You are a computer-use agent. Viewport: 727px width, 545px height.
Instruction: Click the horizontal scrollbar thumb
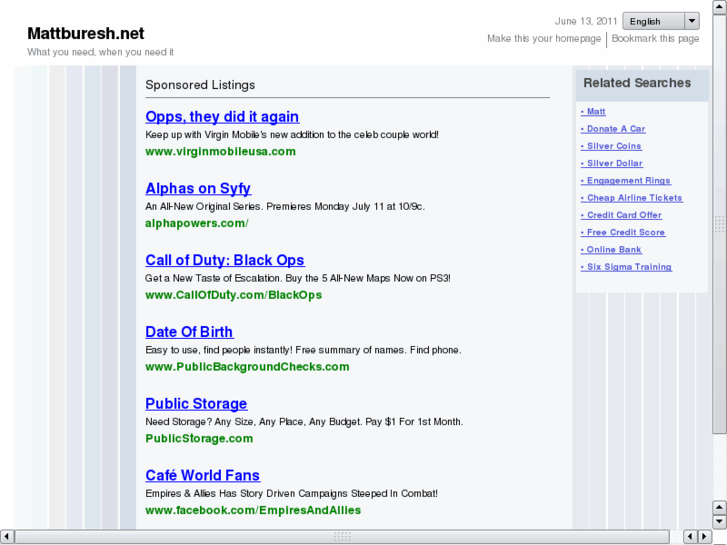click(x=342, y=537)
